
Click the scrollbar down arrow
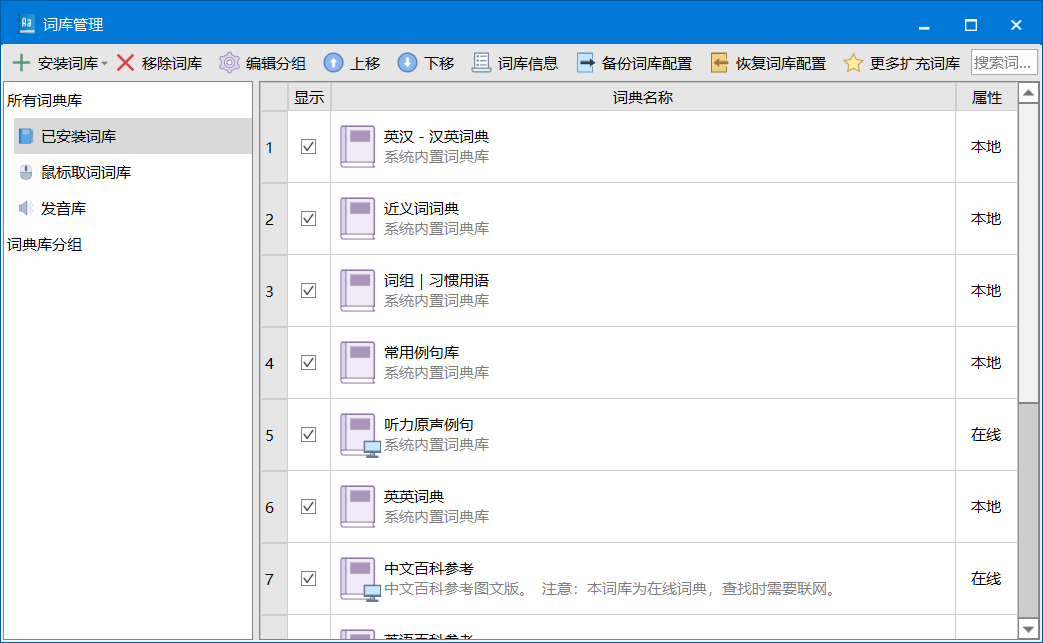tap(1028, 628)
